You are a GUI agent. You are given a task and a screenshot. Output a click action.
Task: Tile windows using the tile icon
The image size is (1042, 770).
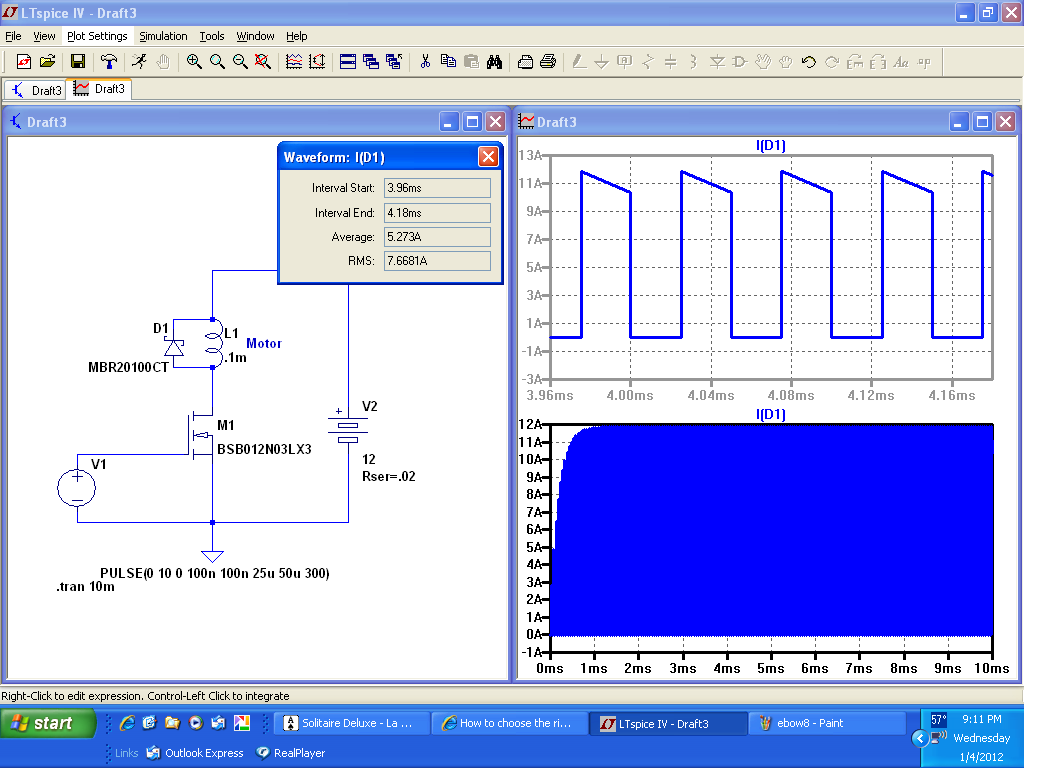pyautogui.click(x=348, y=62)
